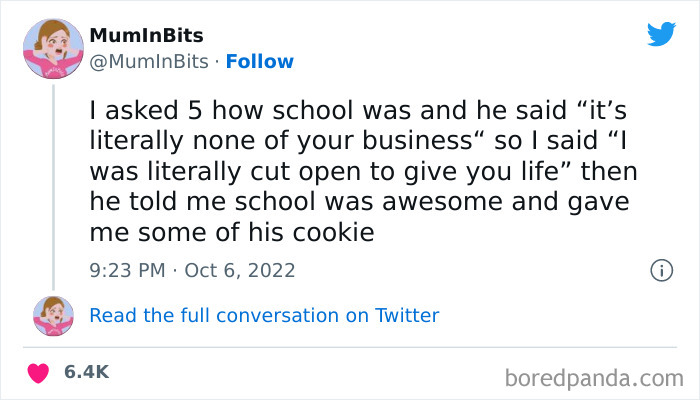The width and height of the screenshot is (700, 400).
Task: Like the tweet with the heart icon
Action: coord(40,372)
